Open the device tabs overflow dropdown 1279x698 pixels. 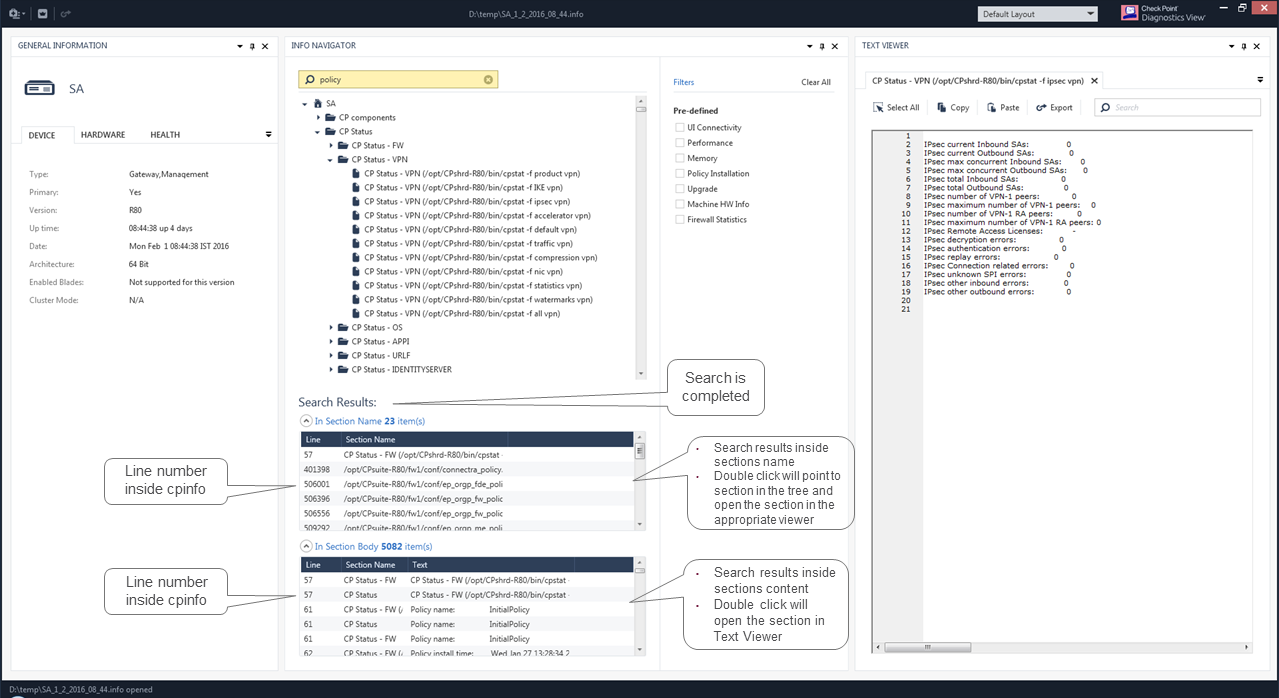point(268,134)
